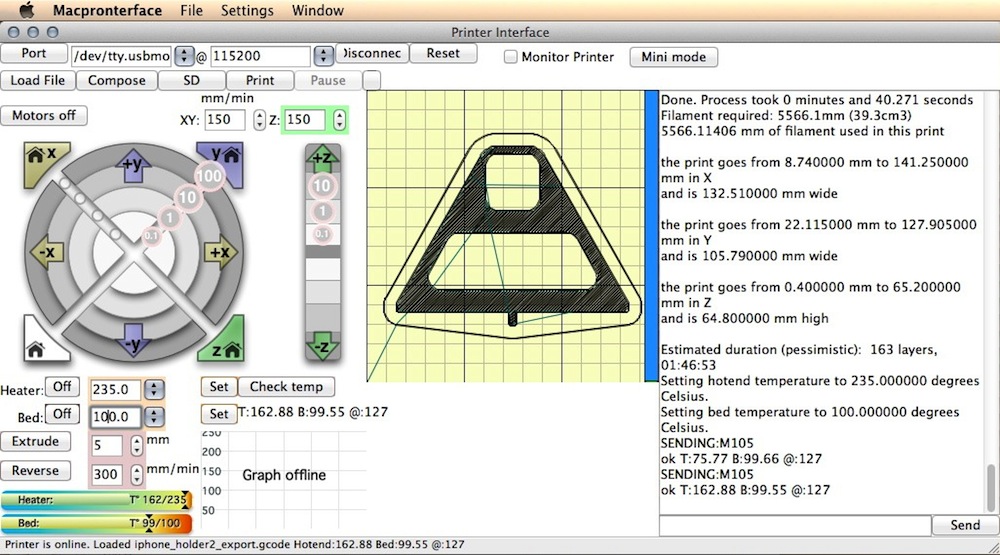
Task: Click the Load File button
Action: (x=38, y=80)
